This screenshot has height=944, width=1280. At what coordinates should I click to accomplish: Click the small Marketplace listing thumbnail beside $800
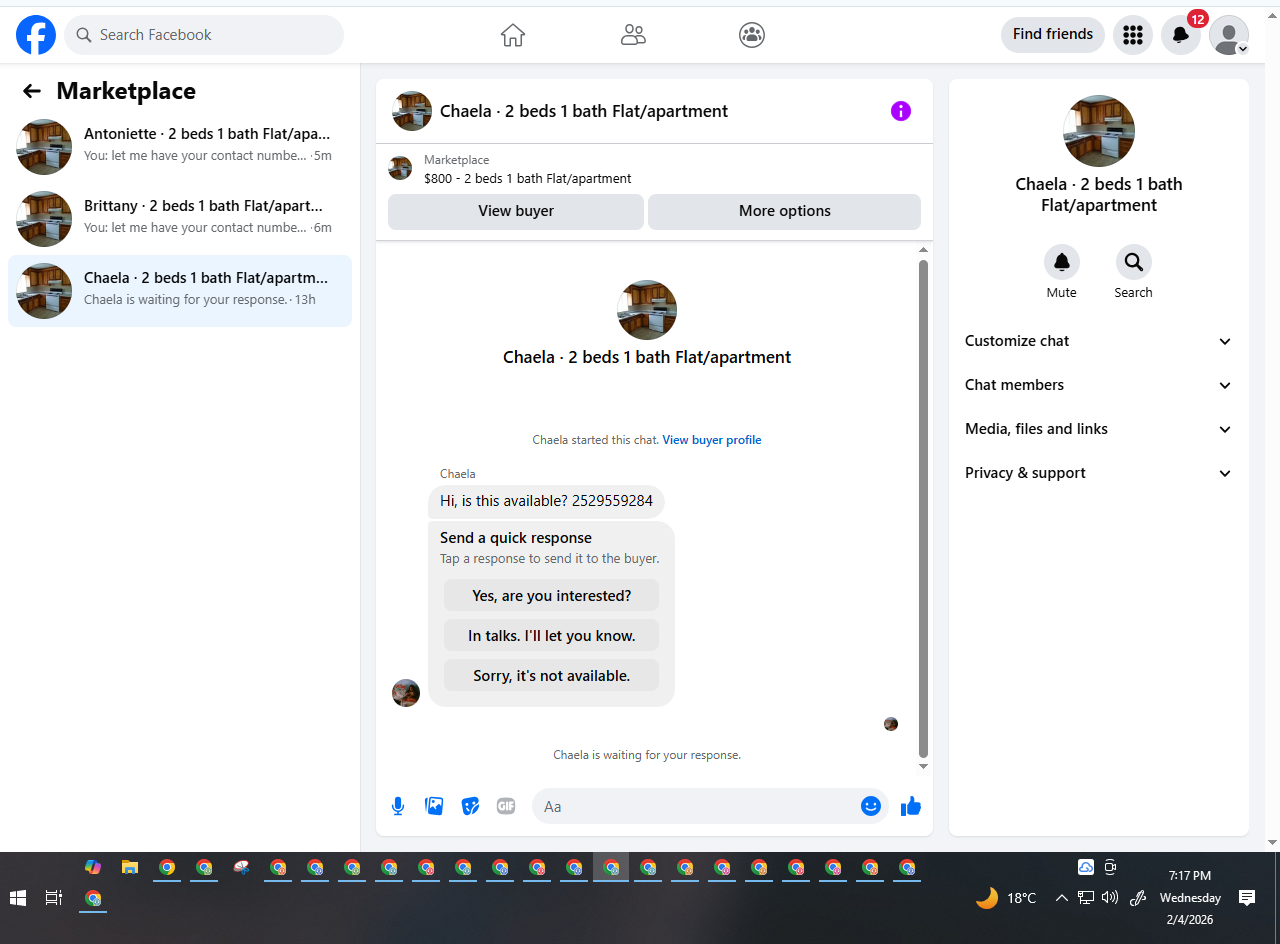click(400, 168)
